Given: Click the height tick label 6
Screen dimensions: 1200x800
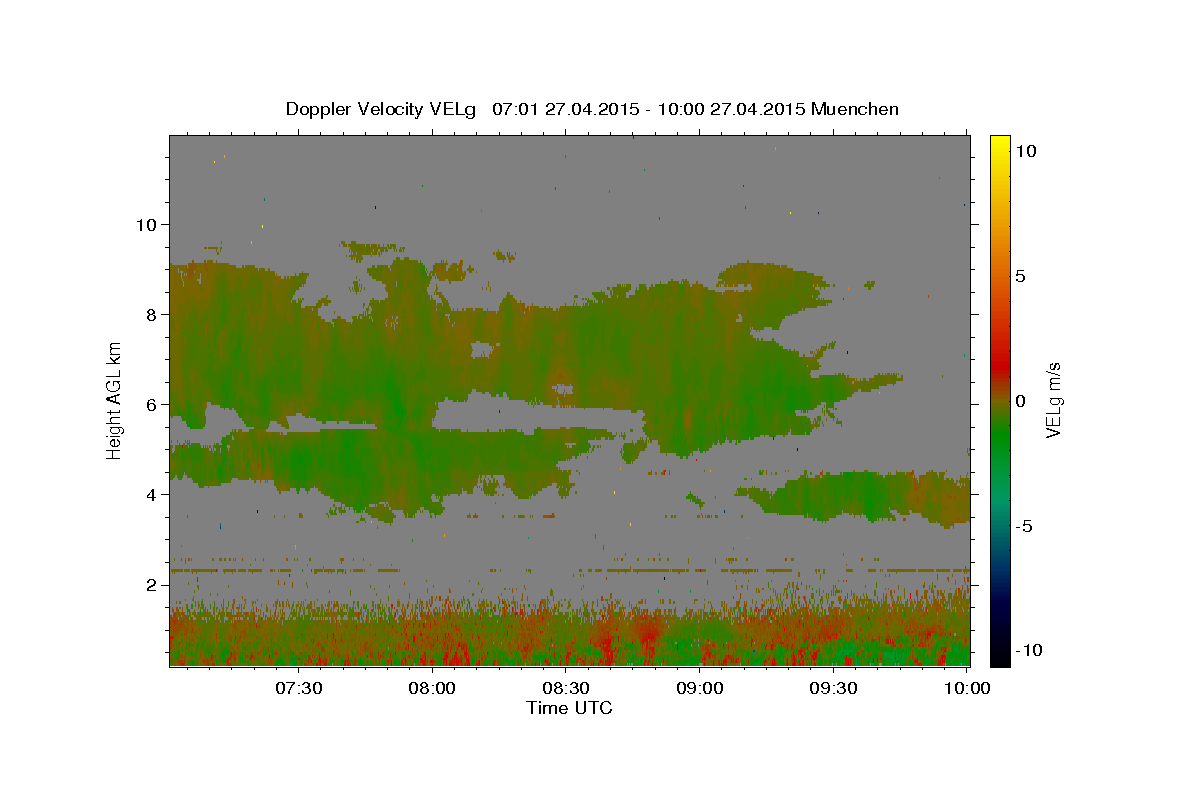Looking at the screenshot, I should coord(150,404).
